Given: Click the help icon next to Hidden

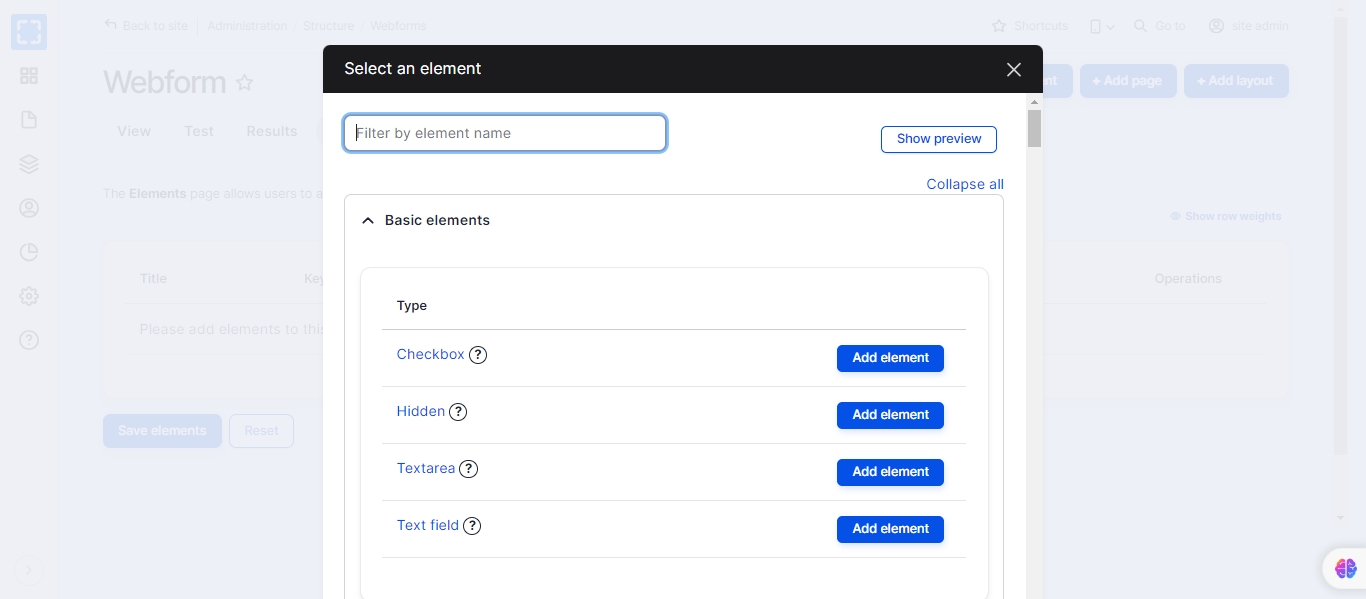Looking at the screenshot, I should coord(458,412).
